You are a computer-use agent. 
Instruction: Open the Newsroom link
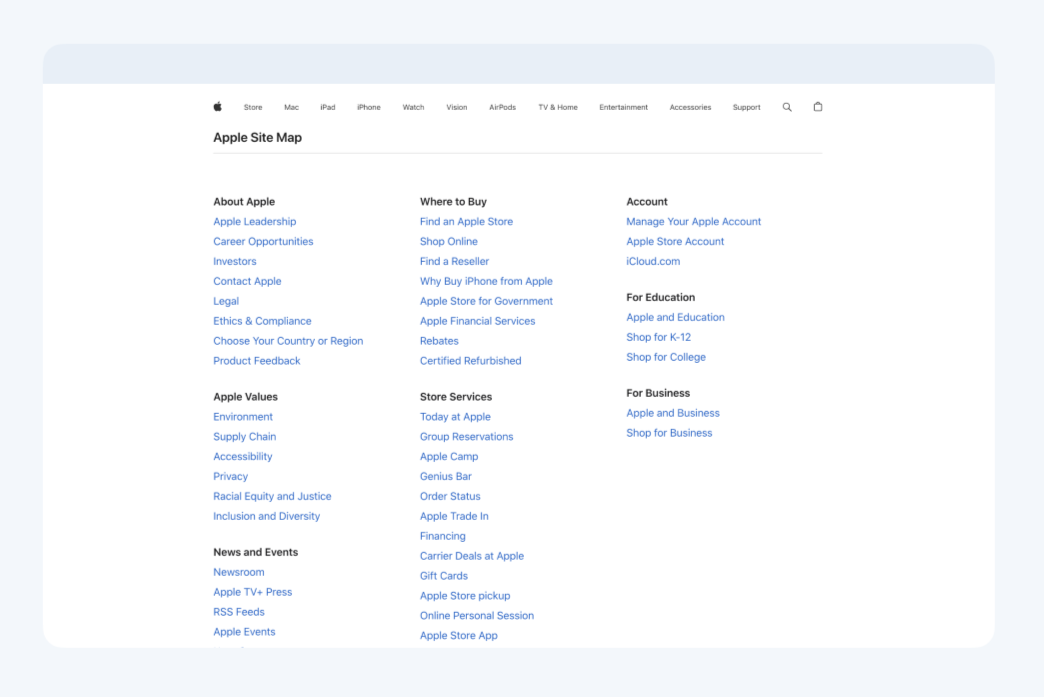pyautogui.click(x=239, y=573)
